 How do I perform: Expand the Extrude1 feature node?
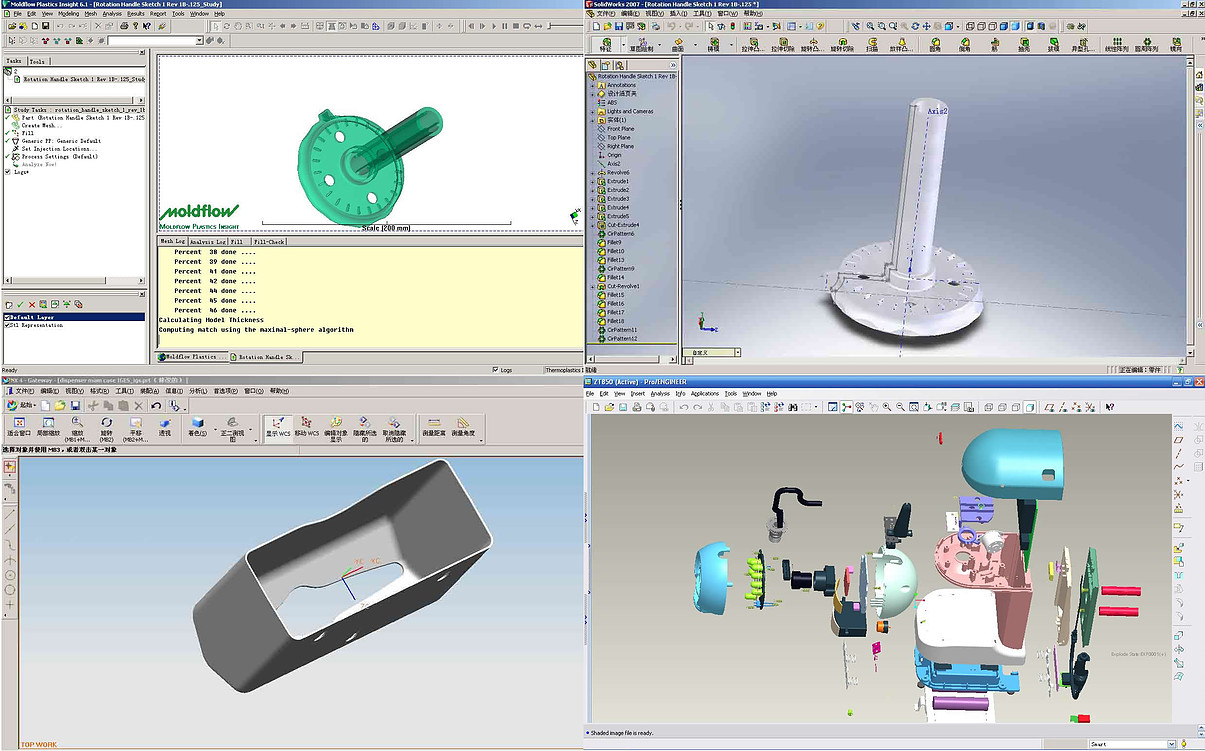(x=592, y=181)
